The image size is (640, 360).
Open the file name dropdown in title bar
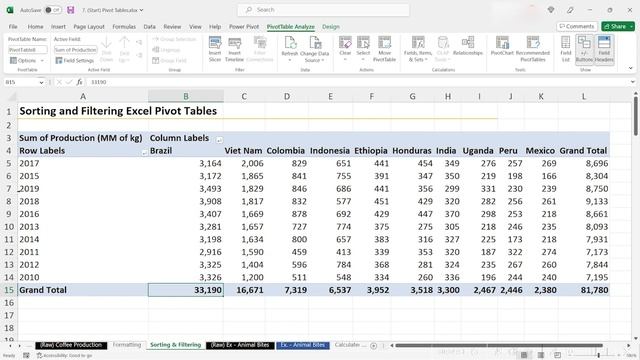pyautogui.click(x=142, y=10)
